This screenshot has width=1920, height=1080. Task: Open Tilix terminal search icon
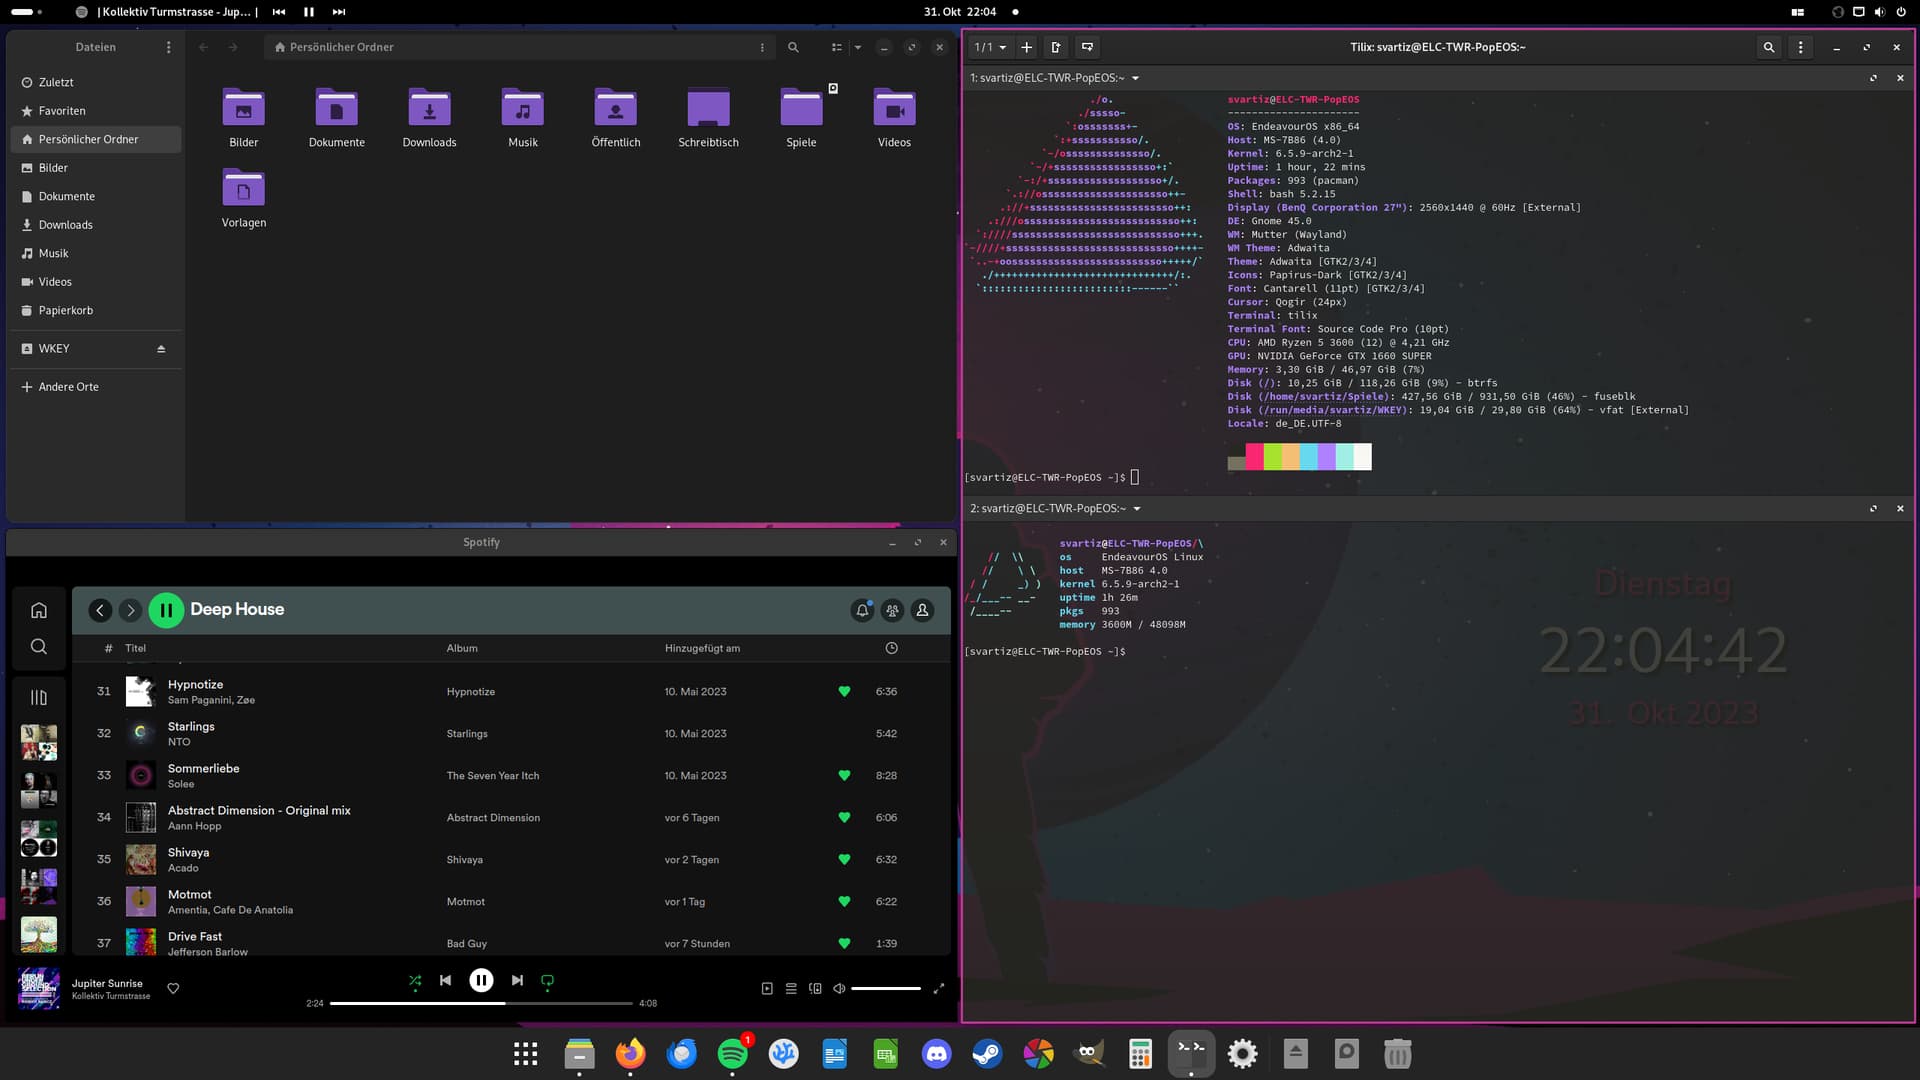click(1768, 47)
